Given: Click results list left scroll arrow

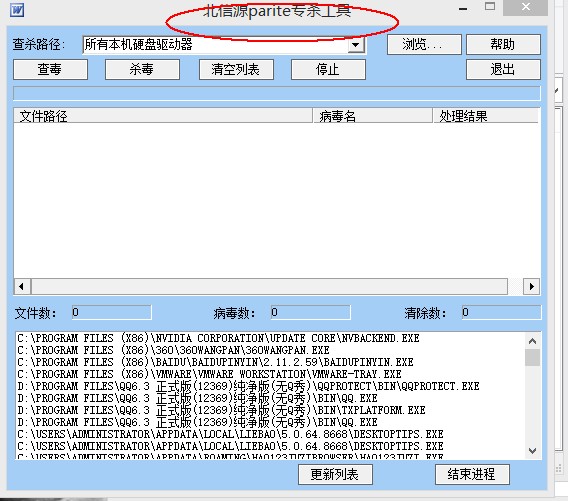Looking at the screenshot, I should 22,287.
